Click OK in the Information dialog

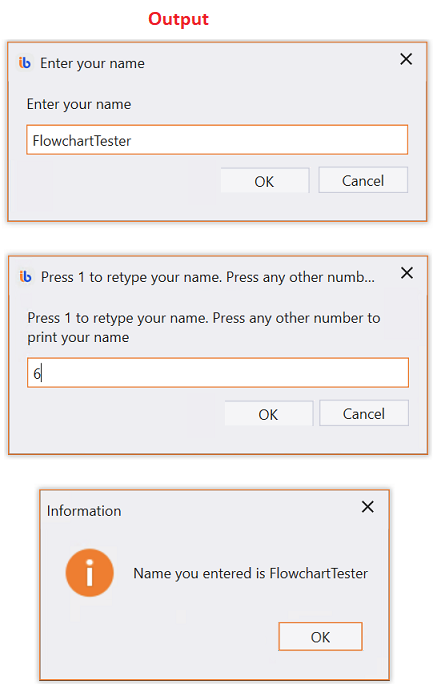320,636
